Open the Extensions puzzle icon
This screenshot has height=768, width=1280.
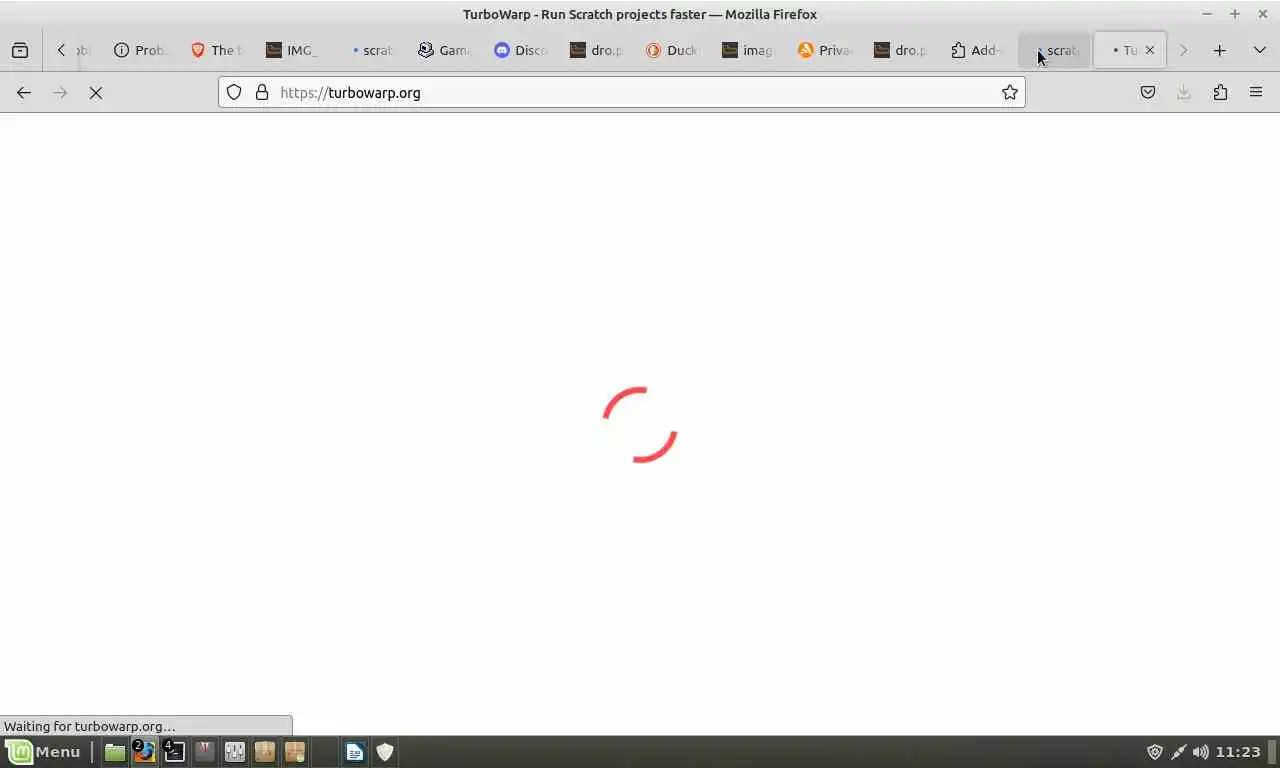pos(1220,92)
